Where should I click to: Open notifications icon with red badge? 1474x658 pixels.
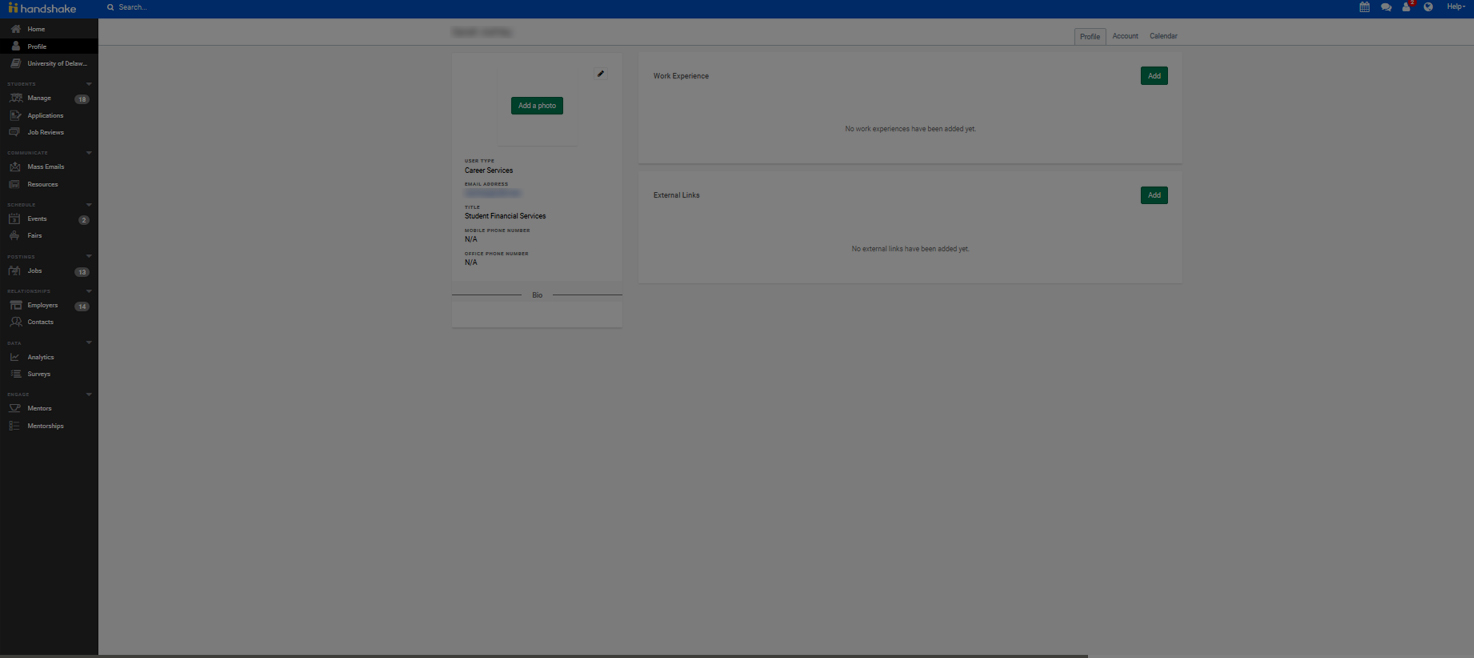tap(1407, 6)
